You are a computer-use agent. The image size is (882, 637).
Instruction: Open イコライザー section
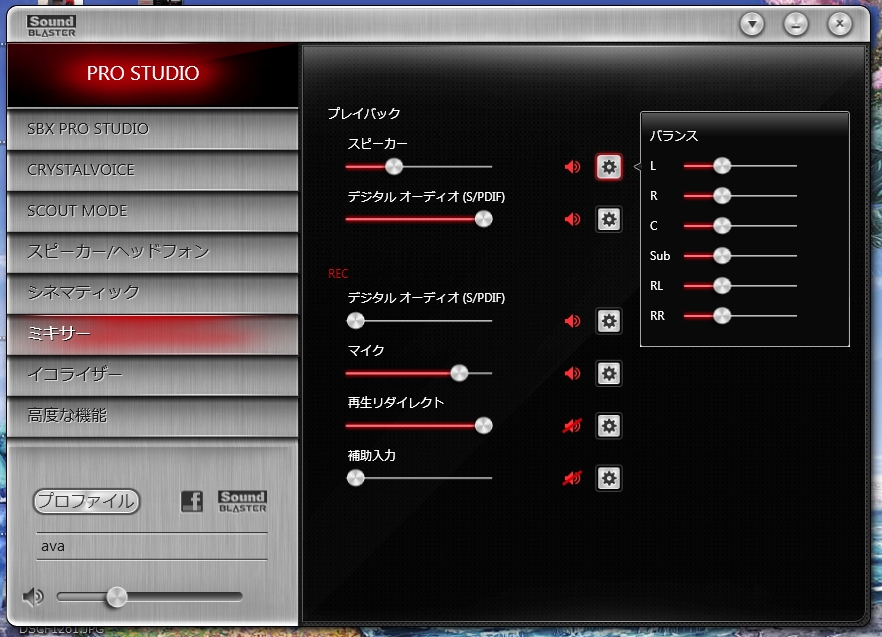click(152, 375)
